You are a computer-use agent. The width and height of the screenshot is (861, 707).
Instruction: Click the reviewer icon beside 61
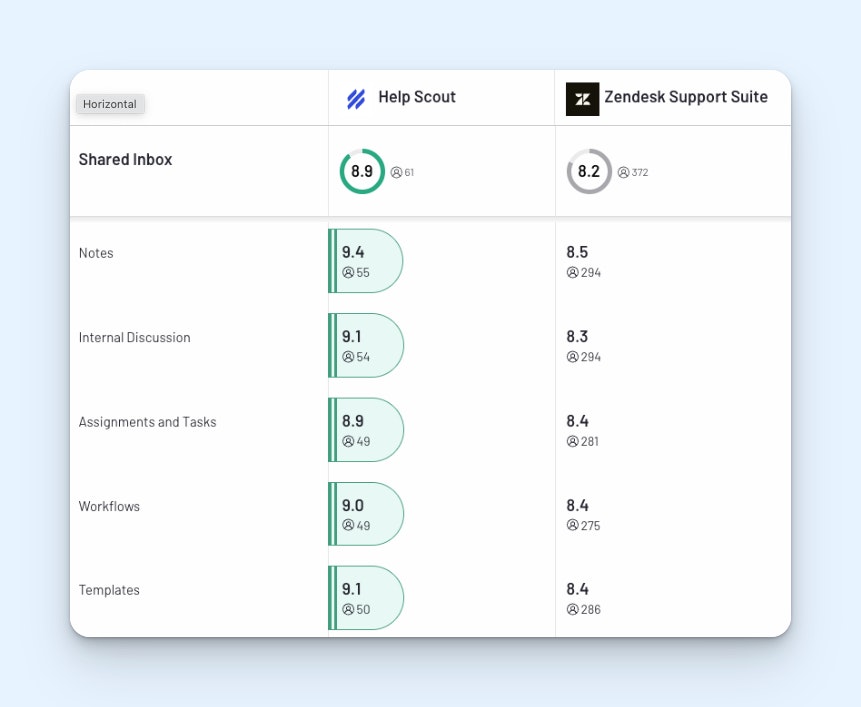[x=396, y=172]
